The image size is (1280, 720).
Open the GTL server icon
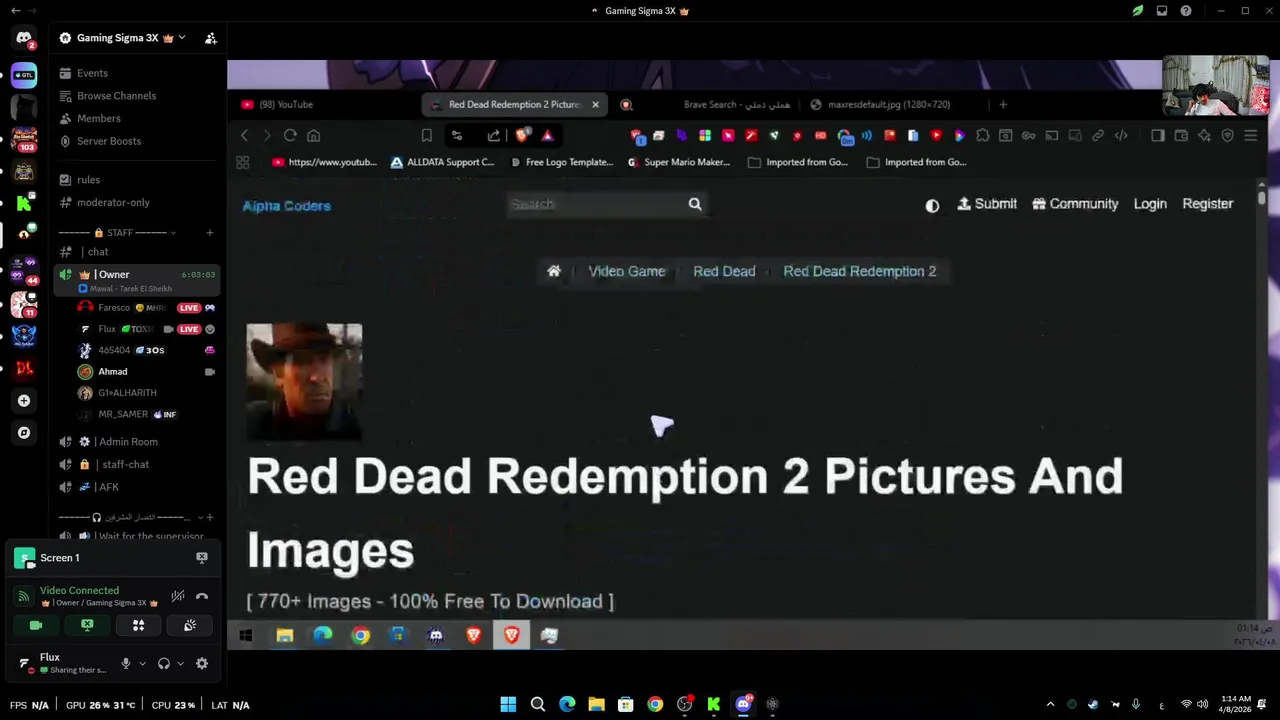pyautogui.click(x=24, y=75)
